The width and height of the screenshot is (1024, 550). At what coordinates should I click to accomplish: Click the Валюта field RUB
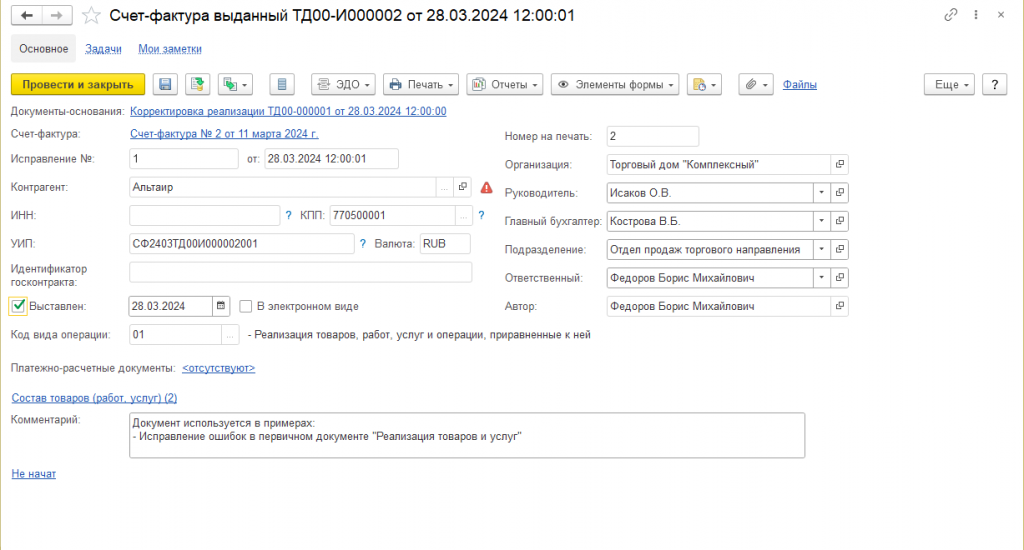(x=445, y=244)
